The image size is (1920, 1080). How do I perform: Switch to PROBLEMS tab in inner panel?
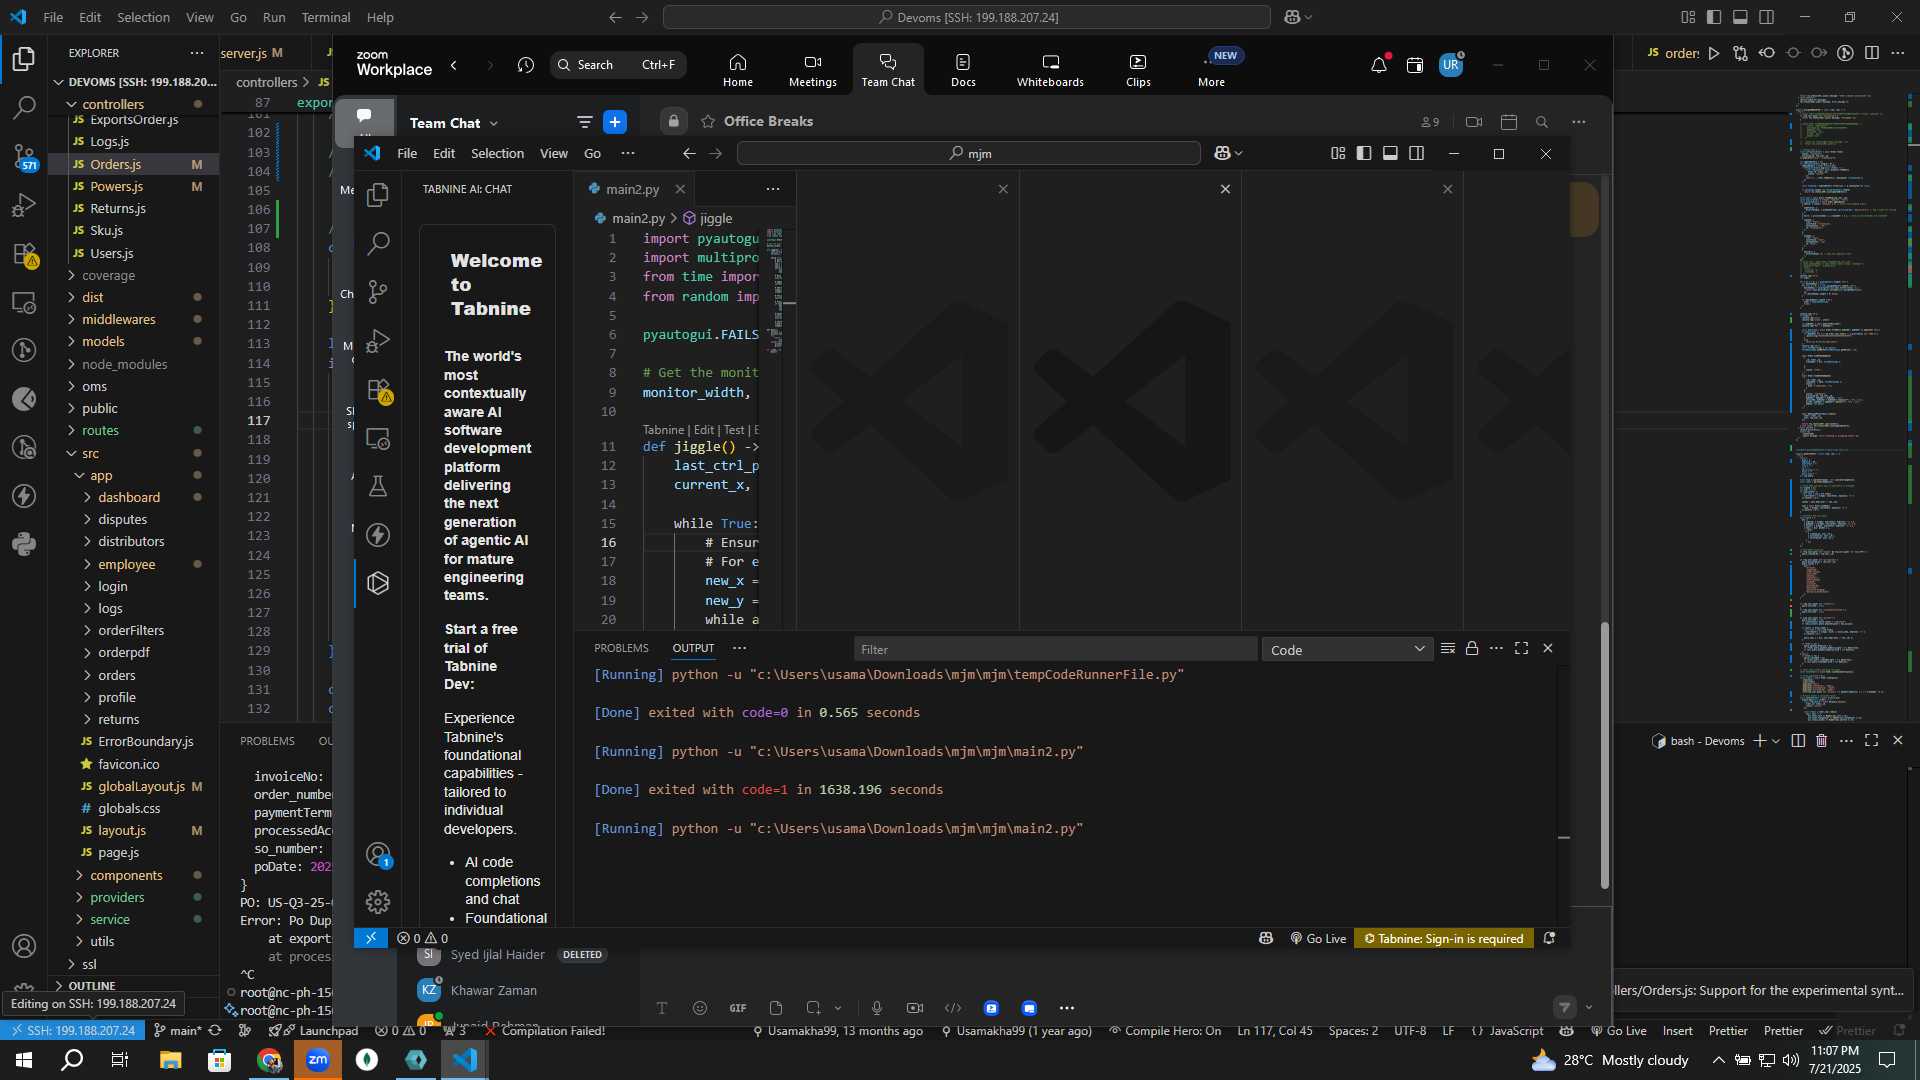tap(621, 648)
